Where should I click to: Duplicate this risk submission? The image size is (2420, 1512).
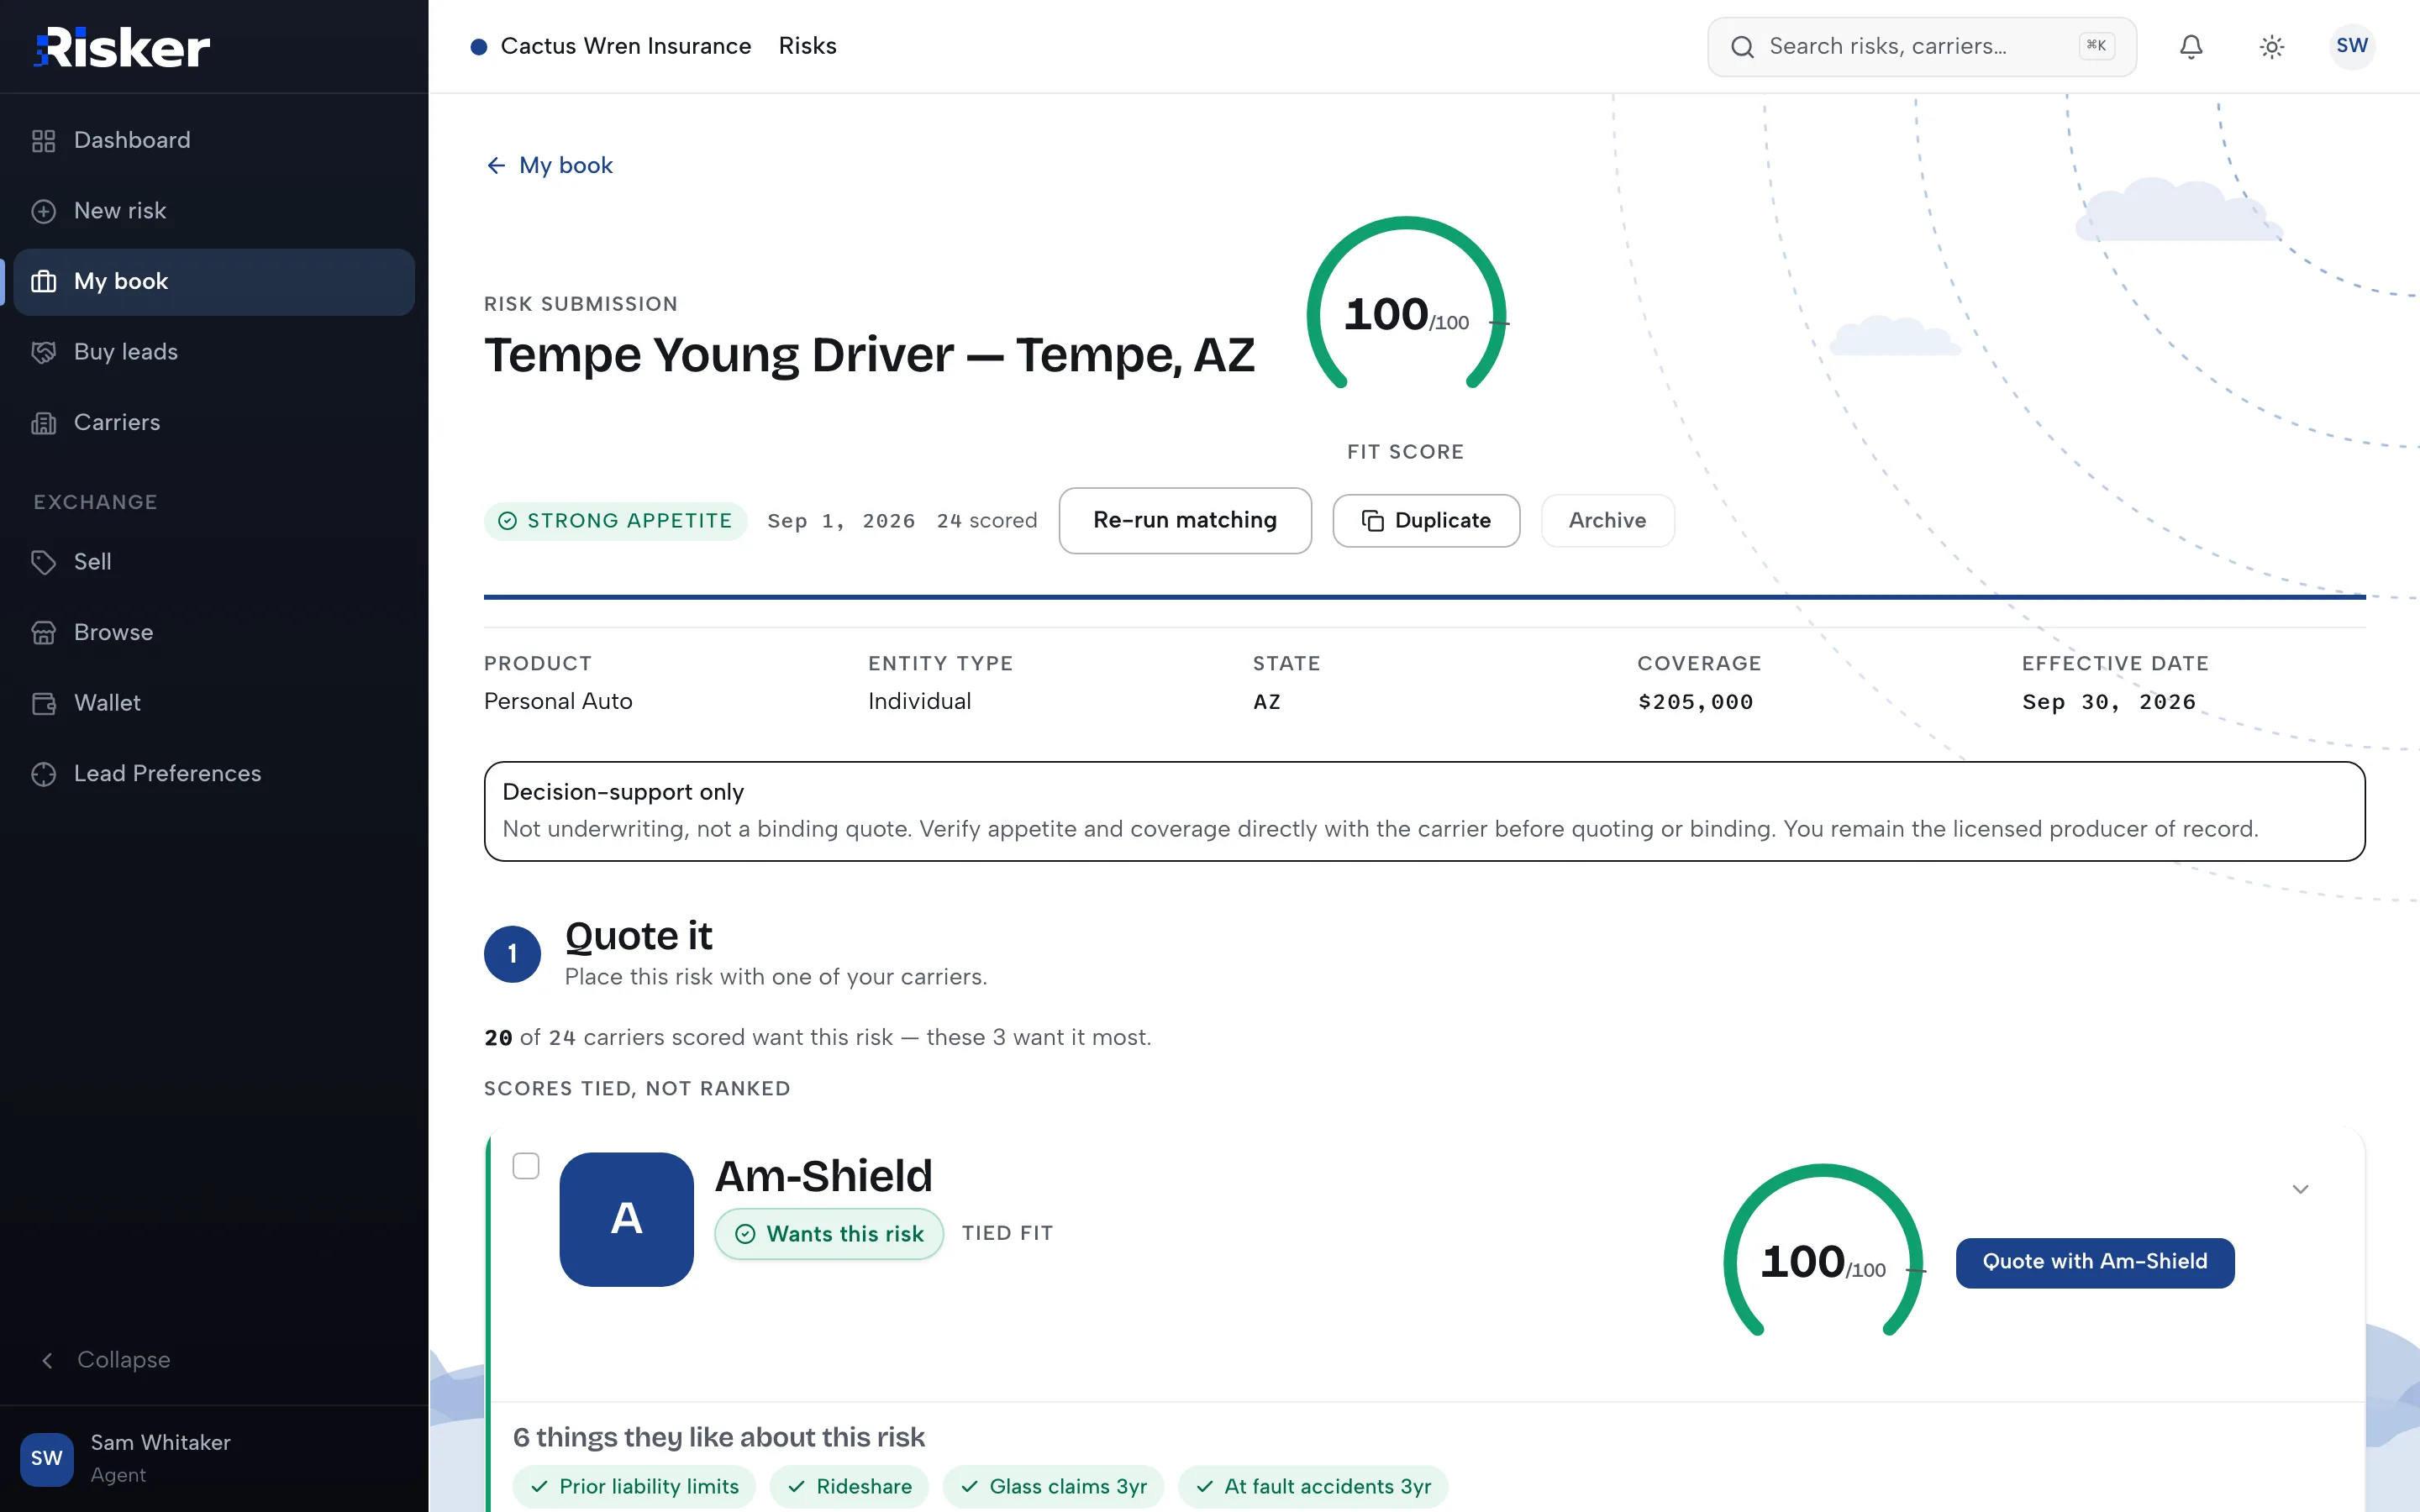click(x=1426, y=521)
